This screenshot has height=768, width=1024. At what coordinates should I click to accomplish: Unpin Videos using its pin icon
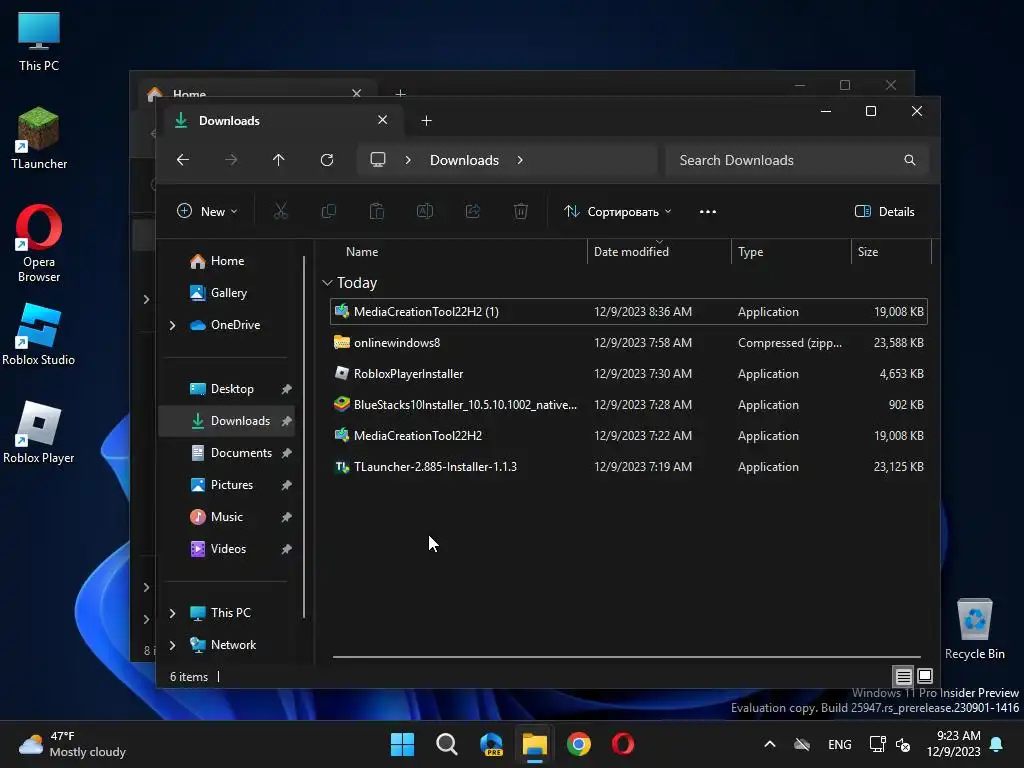click(286, 549)
